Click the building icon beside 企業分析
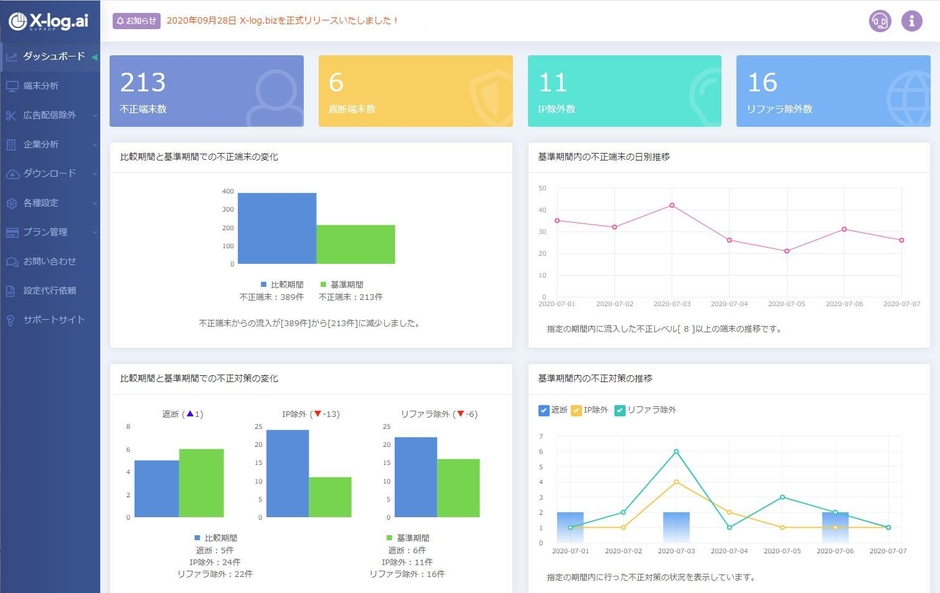The height and width of the screenshot is (593, 940). click(12, 144)
